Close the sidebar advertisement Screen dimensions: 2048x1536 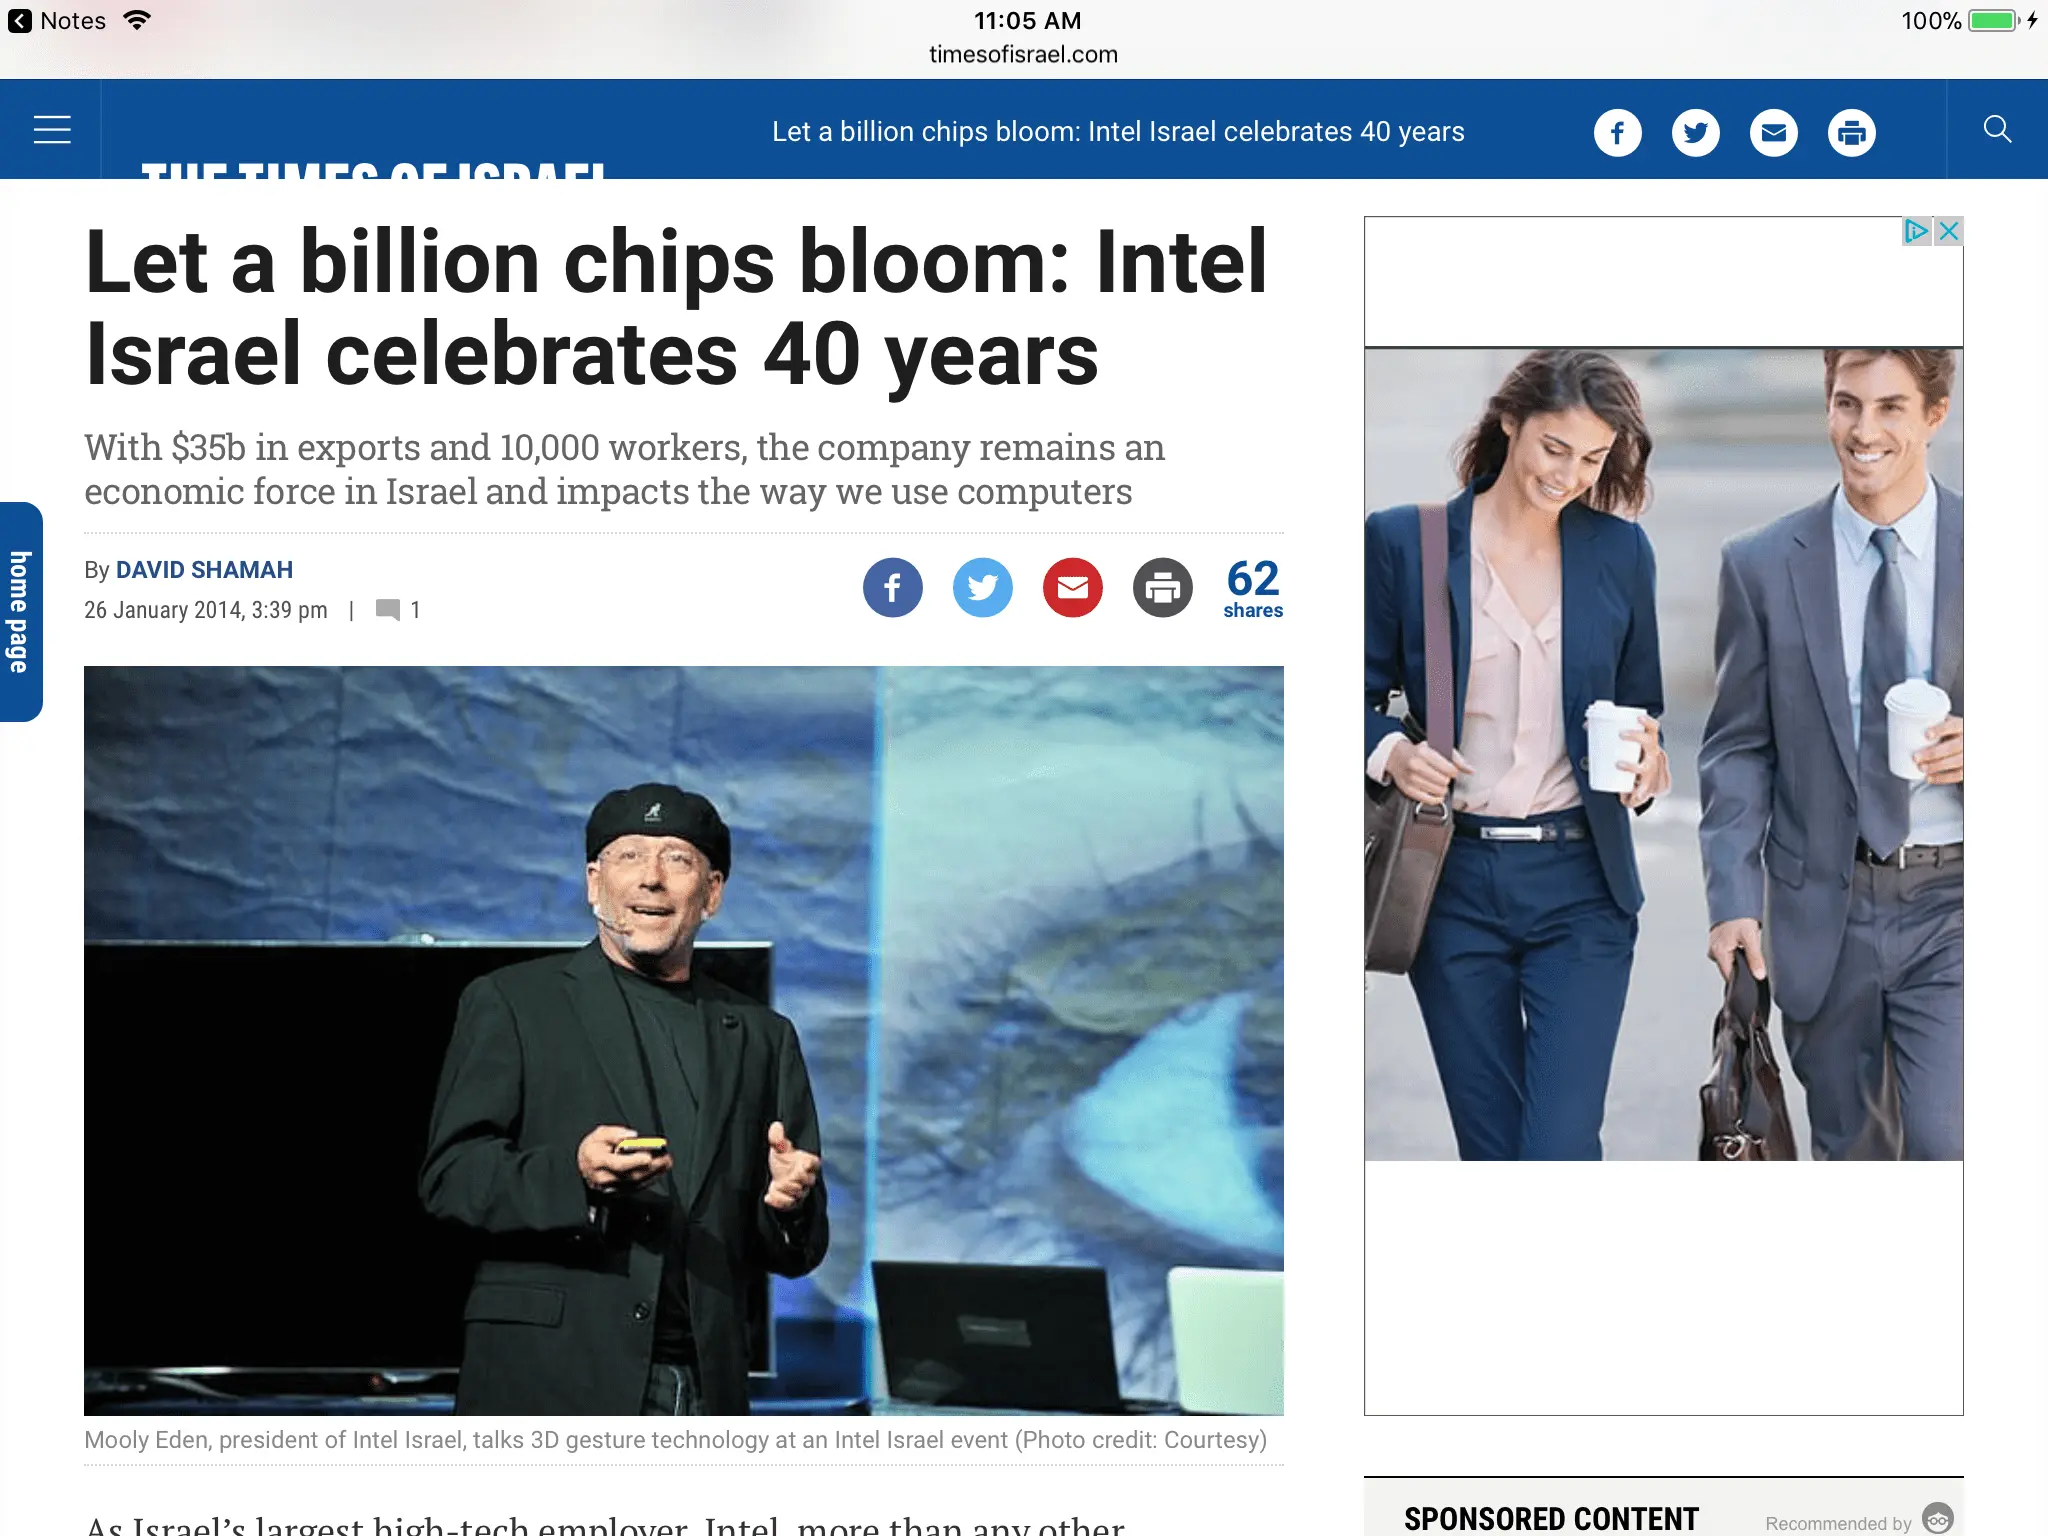pyautogui.click(x=1948, y=231)
